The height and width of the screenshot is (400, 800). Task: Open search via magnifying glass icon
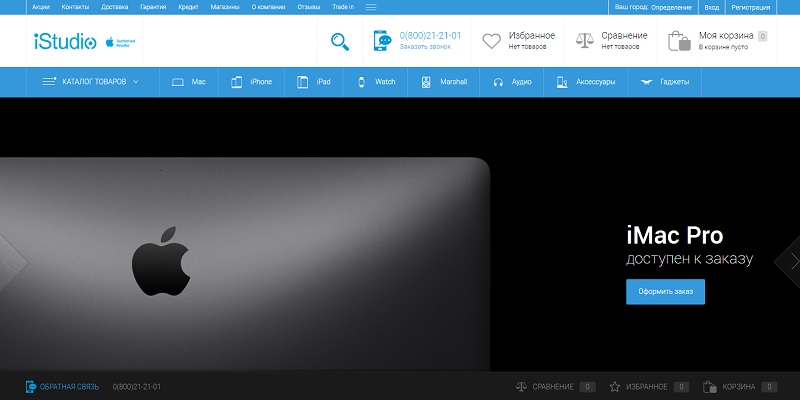[340, 41]
